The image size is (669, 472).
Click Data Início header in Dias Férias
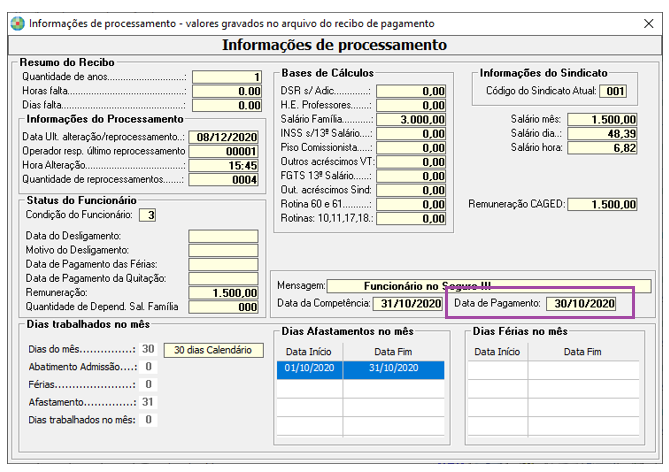point(497,352)
